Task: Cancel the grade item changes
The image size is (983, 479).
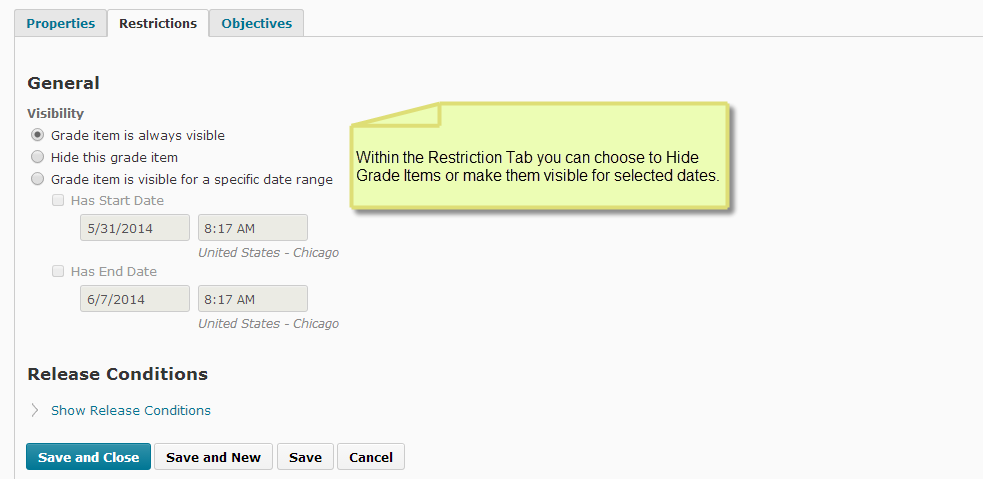Action: (x=371, y=457)
